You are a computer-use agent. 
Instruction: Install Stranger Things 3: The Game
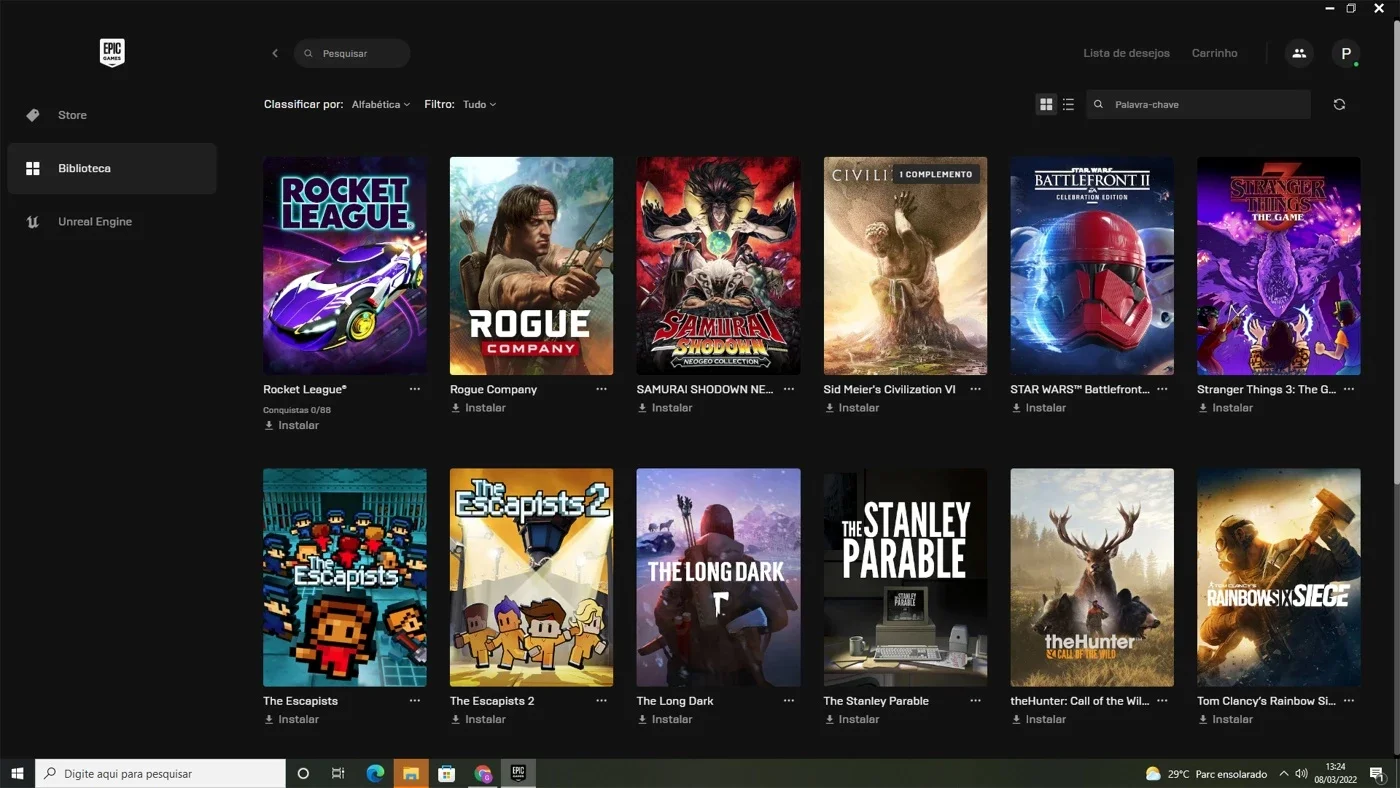tap(1226, 407)
